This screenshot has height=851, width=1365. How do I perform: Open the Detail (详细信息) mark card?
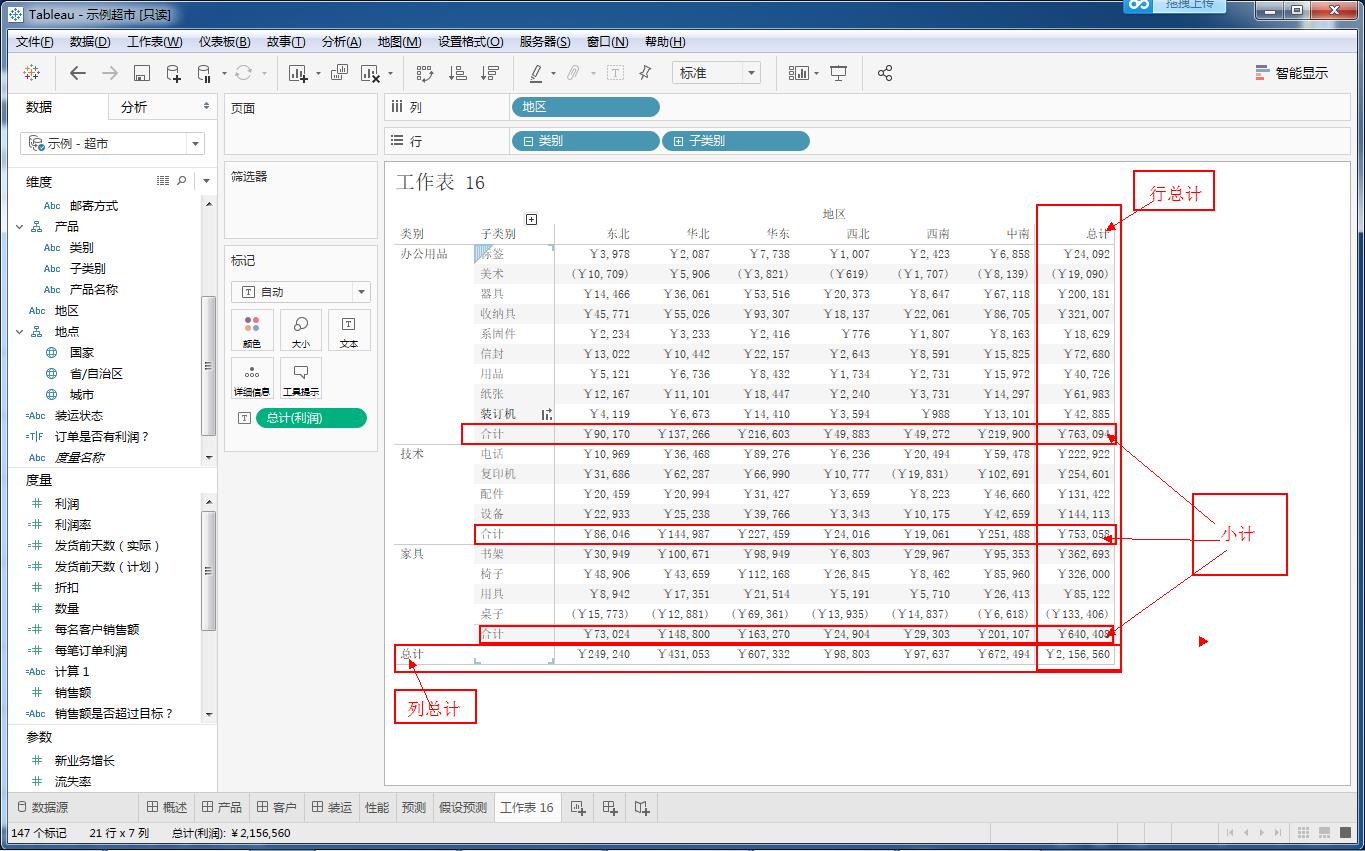point(252,378)
